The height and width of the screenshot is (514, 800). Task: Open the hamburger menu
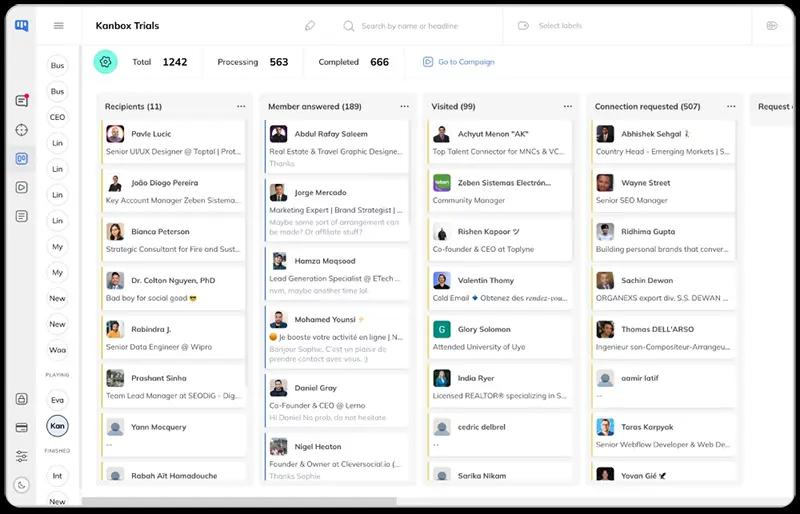(x=59, y=26)
